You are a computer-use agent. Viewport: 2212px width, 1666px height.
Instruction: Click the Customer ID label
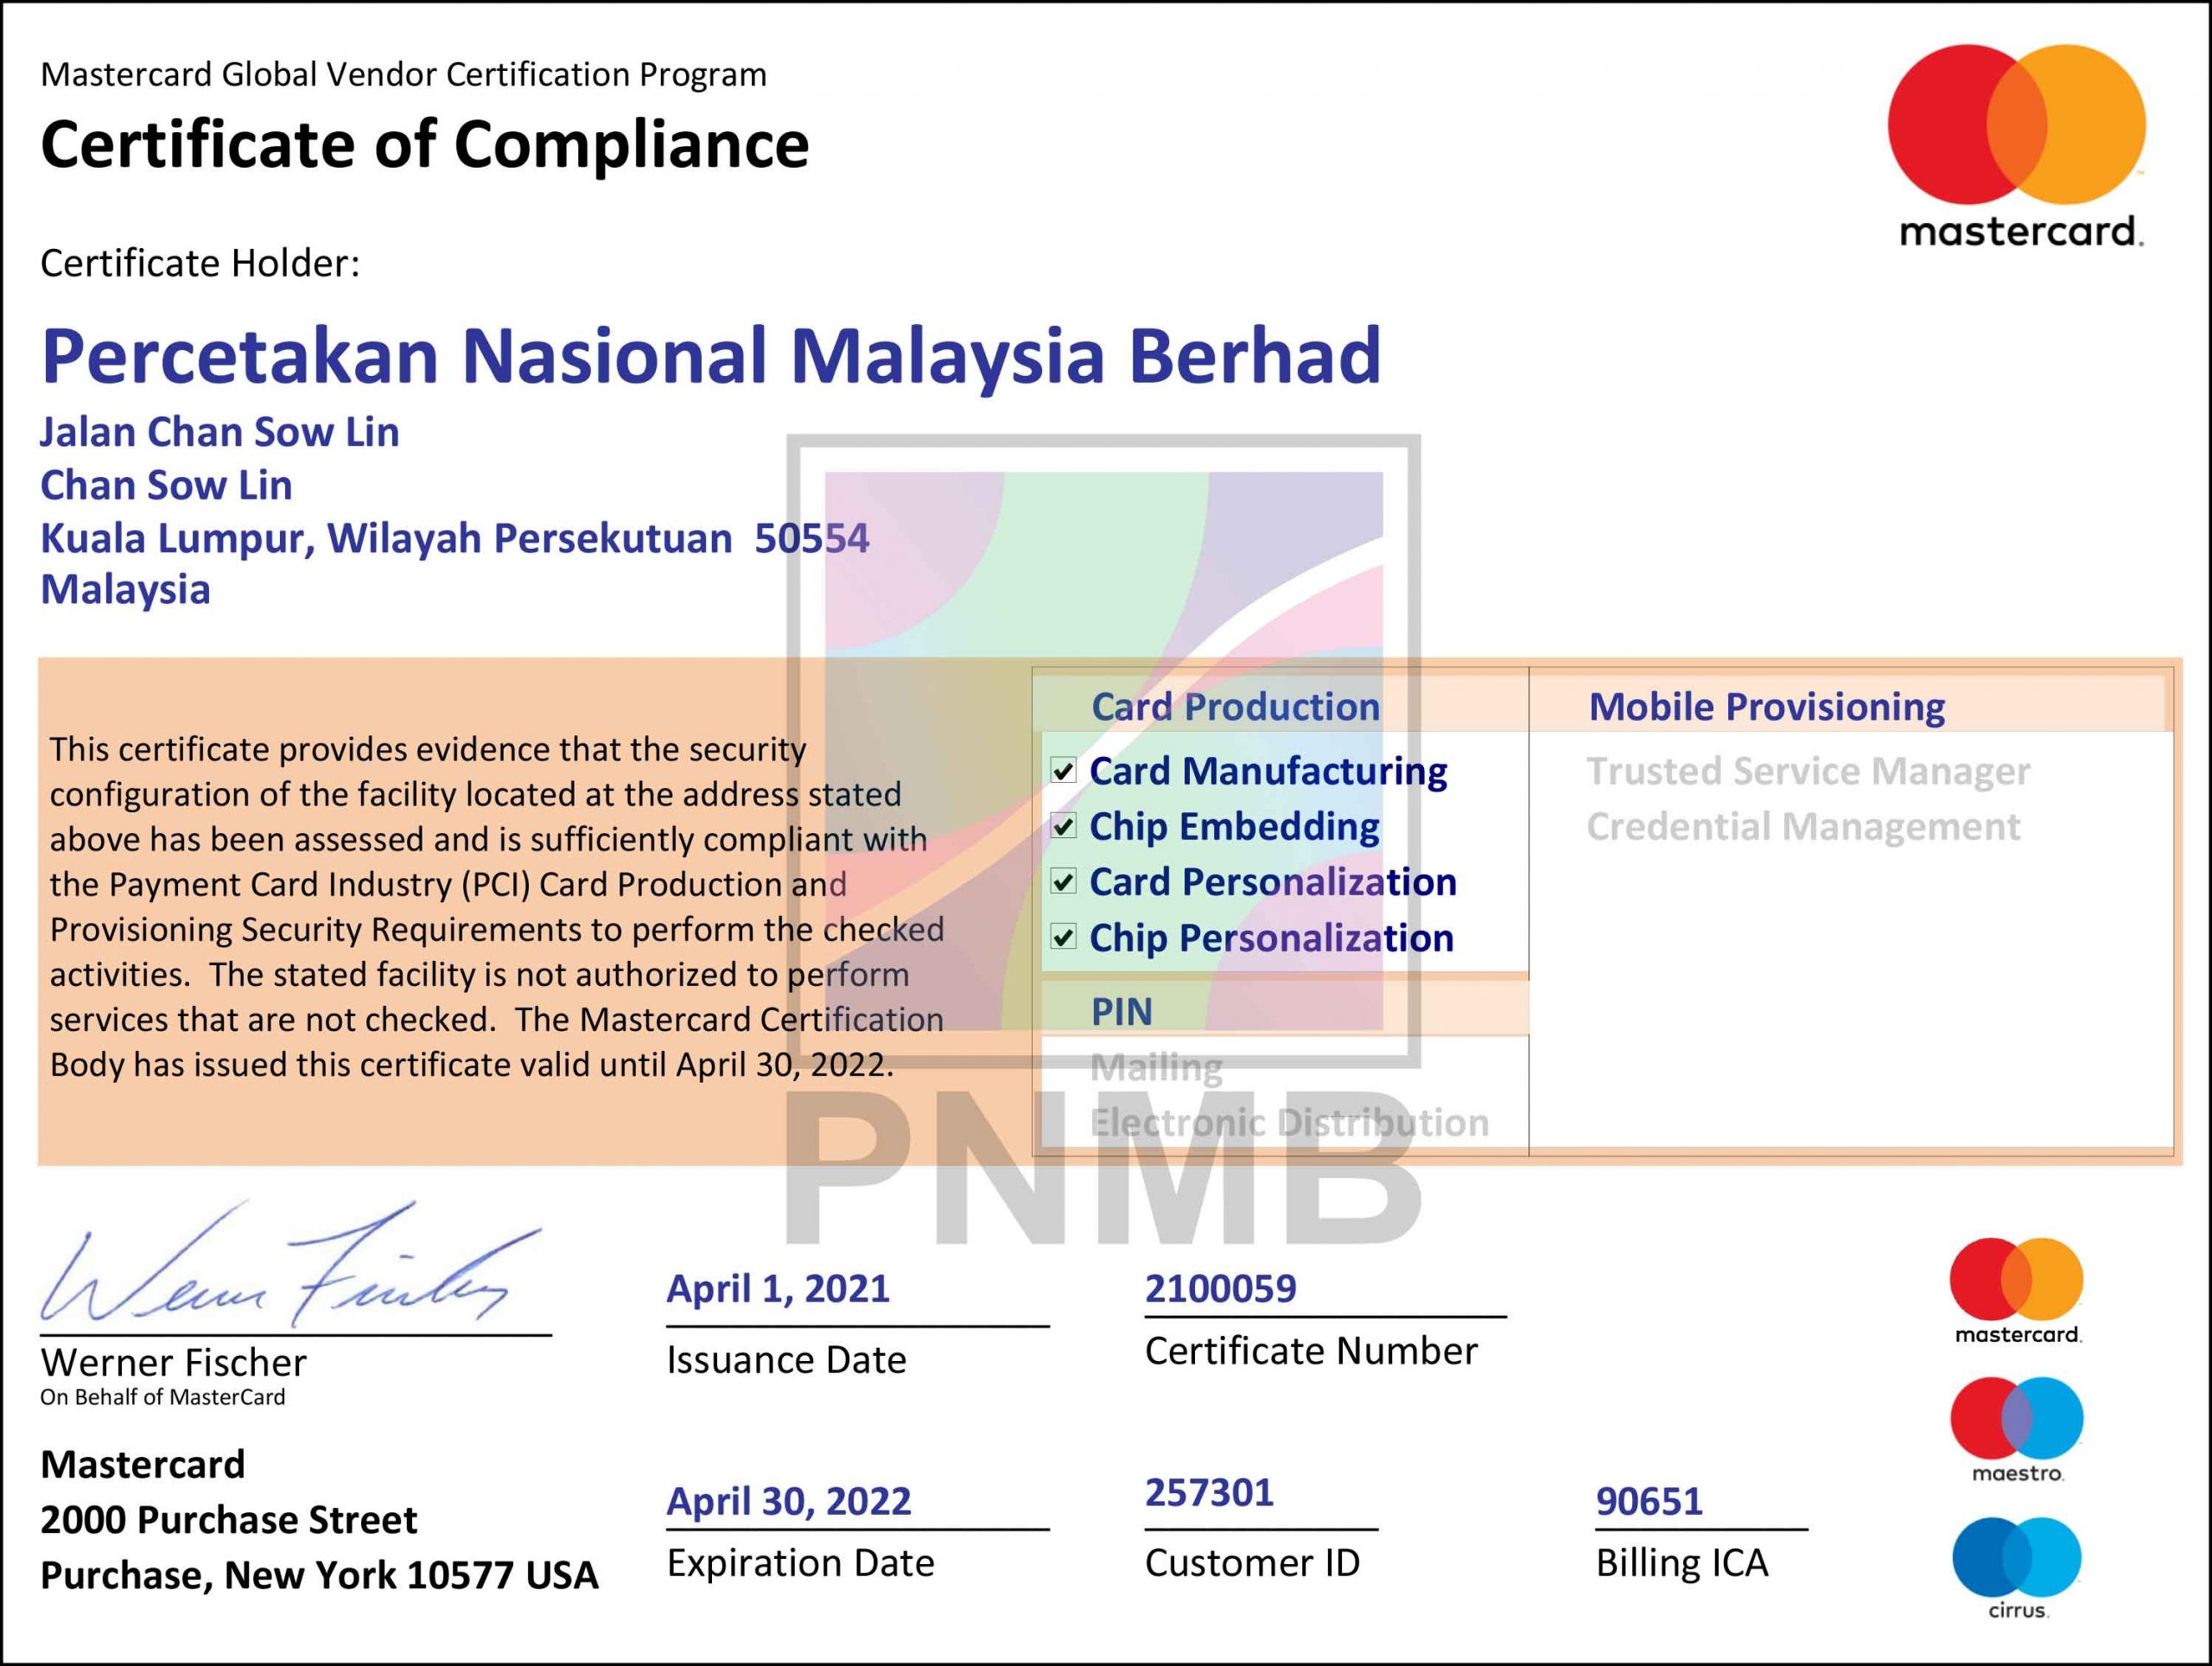(1252, 1563)
